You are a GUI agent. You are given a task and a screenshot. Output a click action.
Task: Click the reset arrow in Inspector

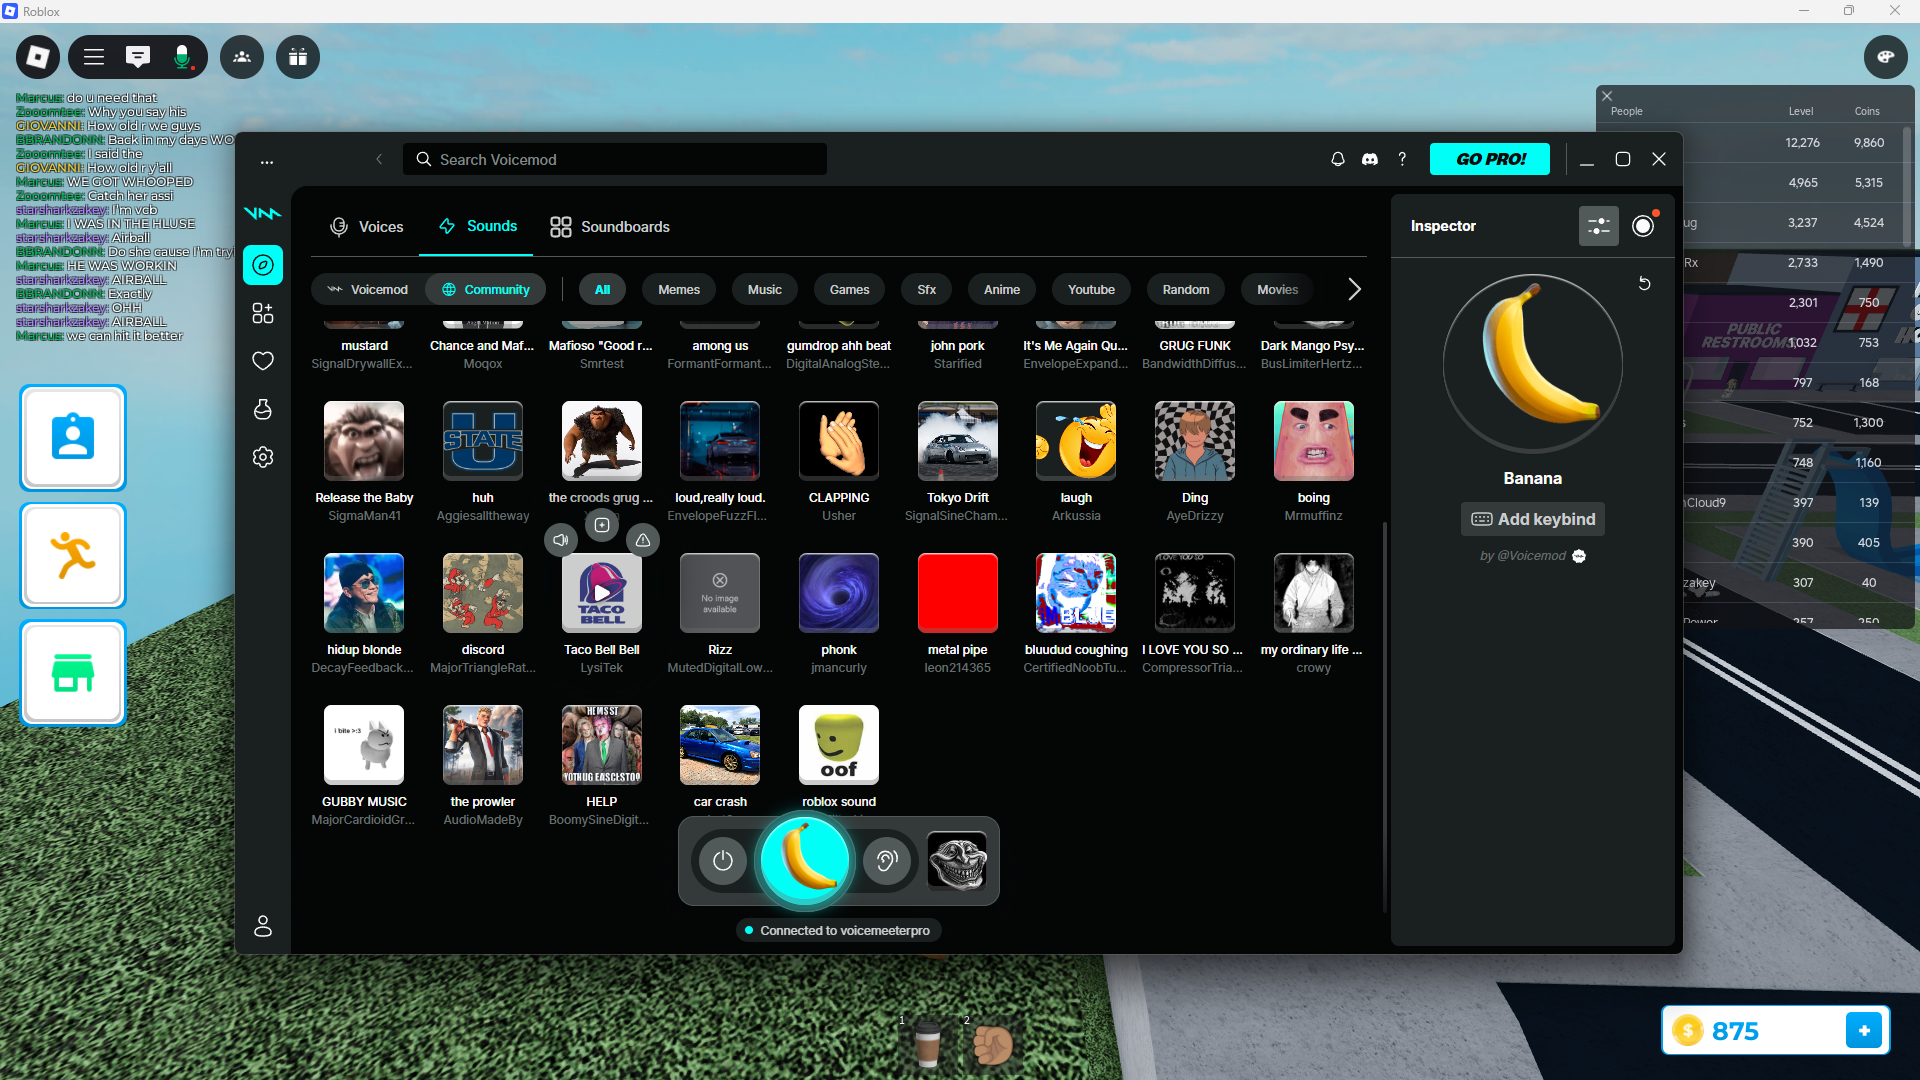(1644, 284)
